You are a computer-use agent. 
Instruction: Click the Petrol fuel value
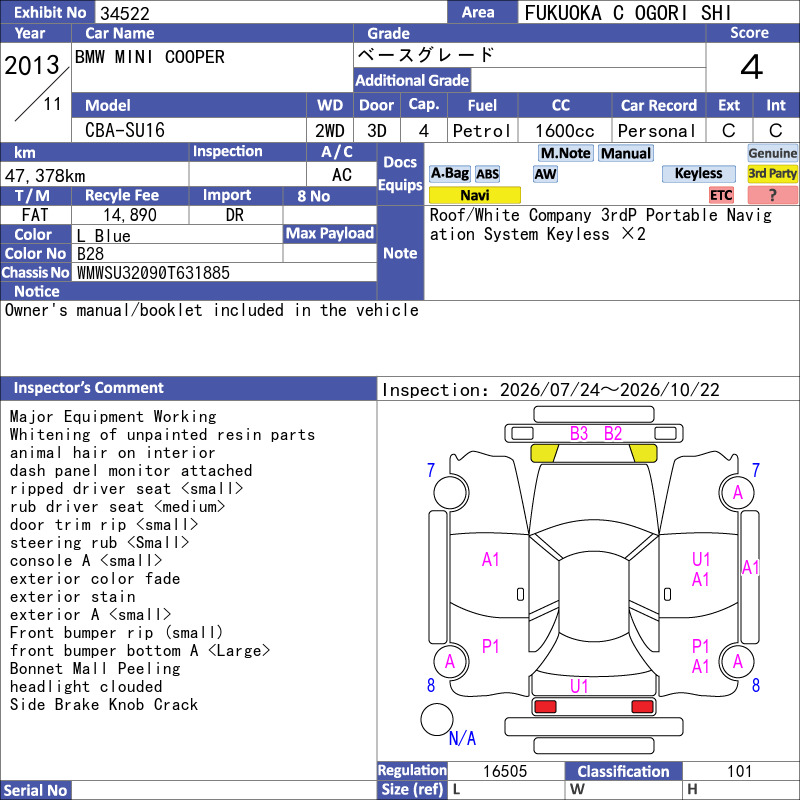coord(482,131)
